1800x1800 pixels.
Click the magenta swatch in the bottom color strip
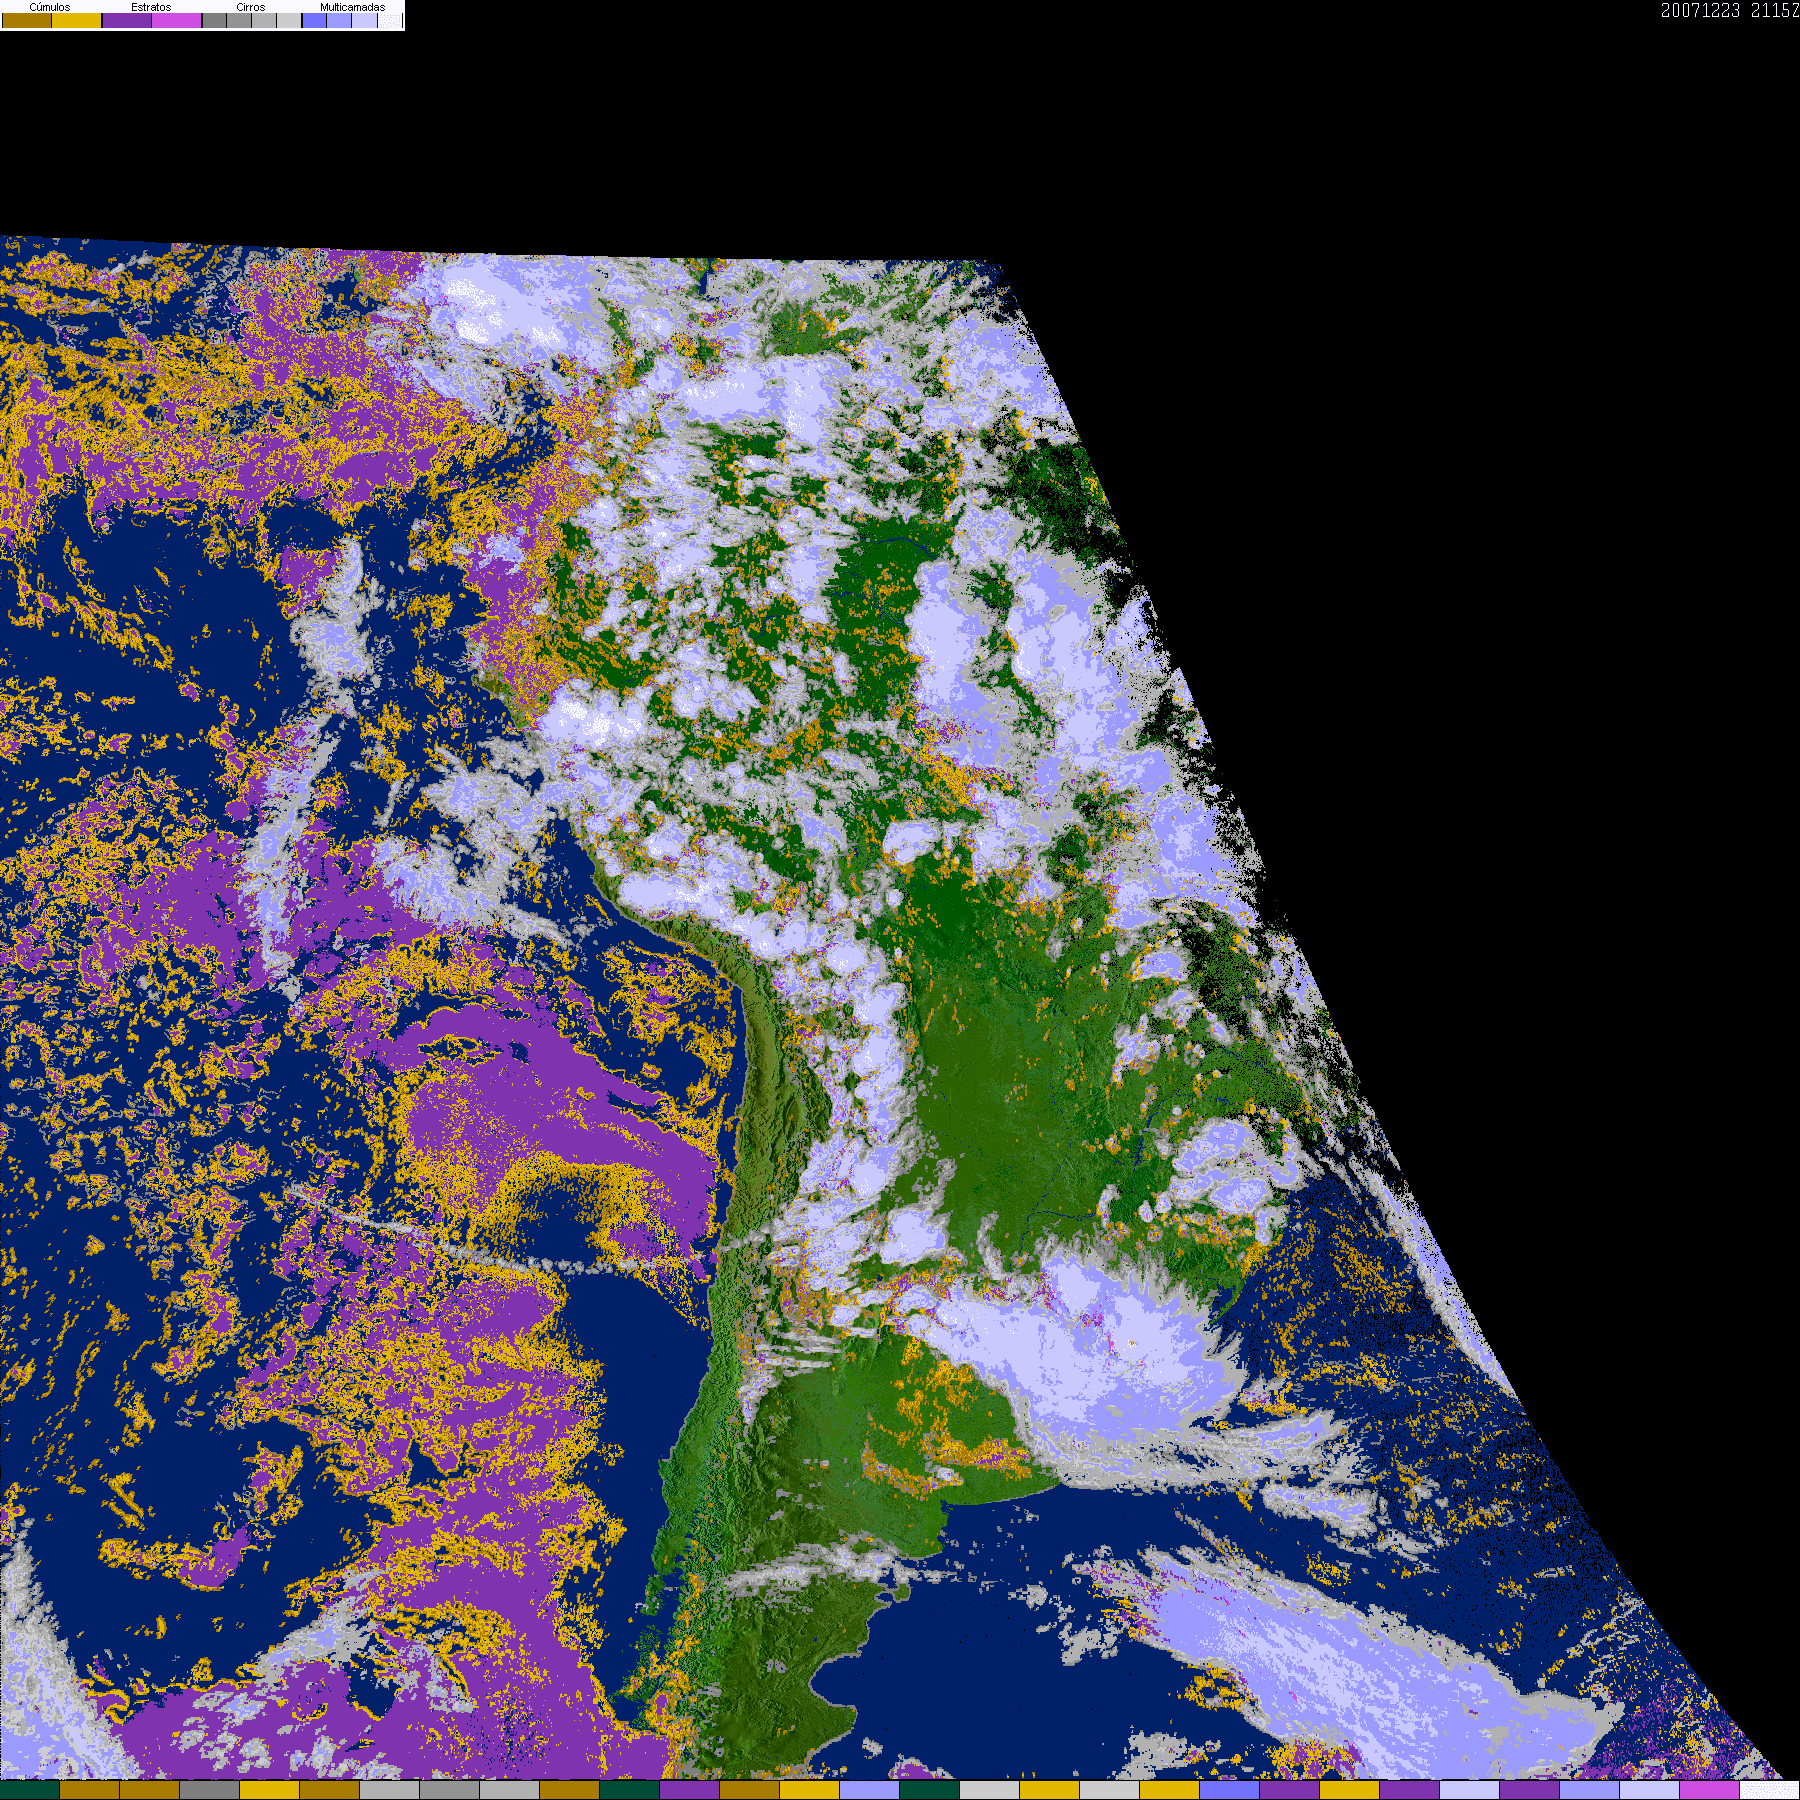pos(1710,1790)
